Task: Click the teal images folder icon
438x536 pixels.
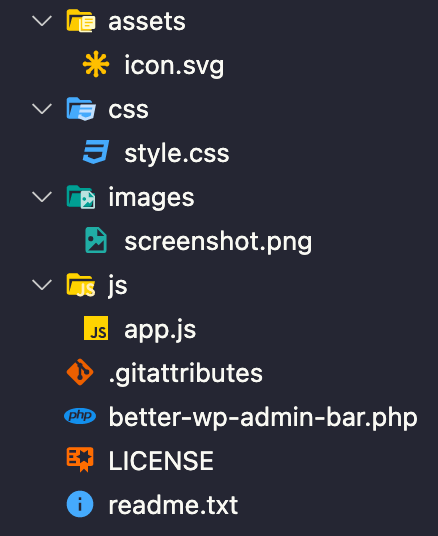Action: click(x=81, y=197)
